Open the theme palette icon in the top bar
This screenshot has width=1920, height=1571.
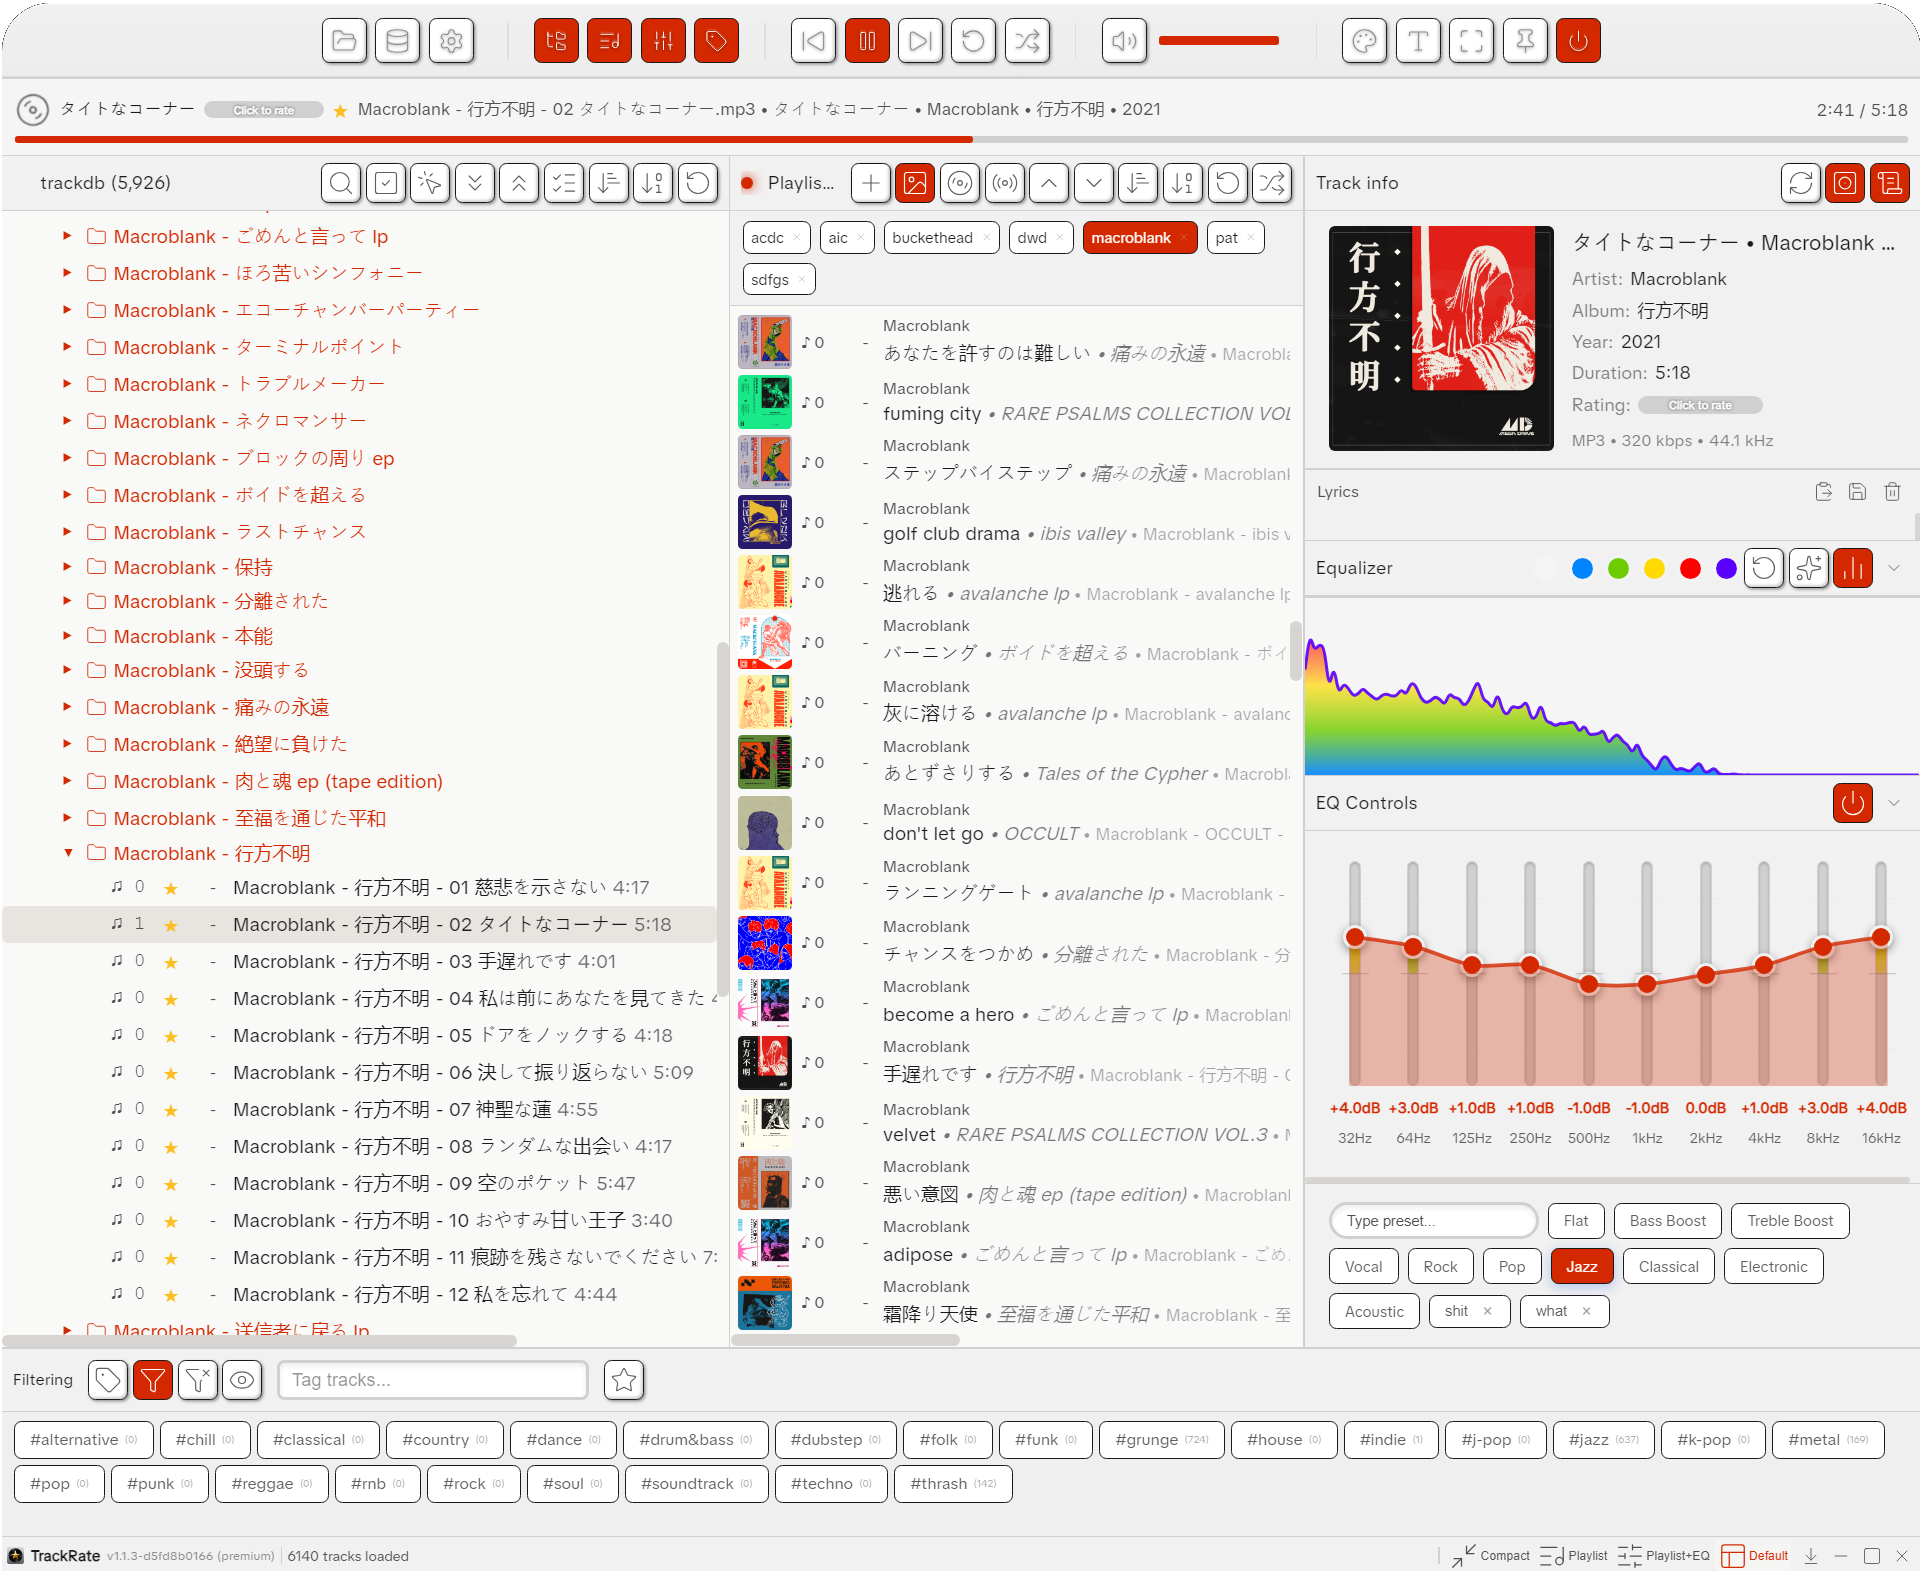[x=1364, y=40]
